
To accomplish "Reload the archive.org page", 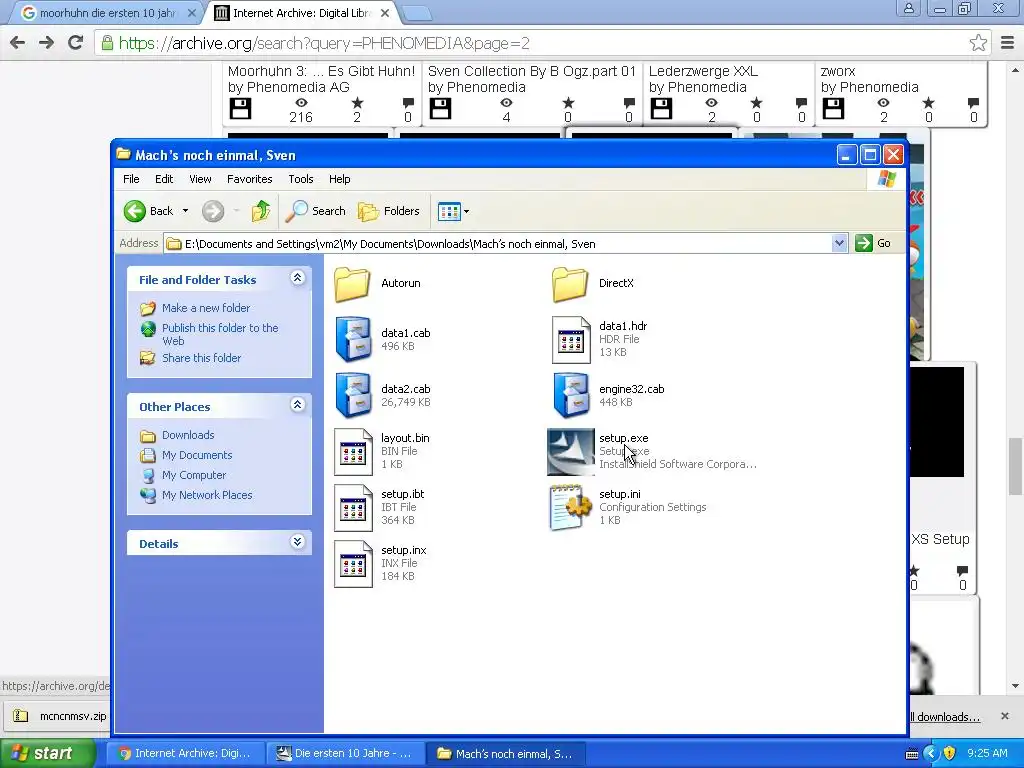I will (76, 43).
